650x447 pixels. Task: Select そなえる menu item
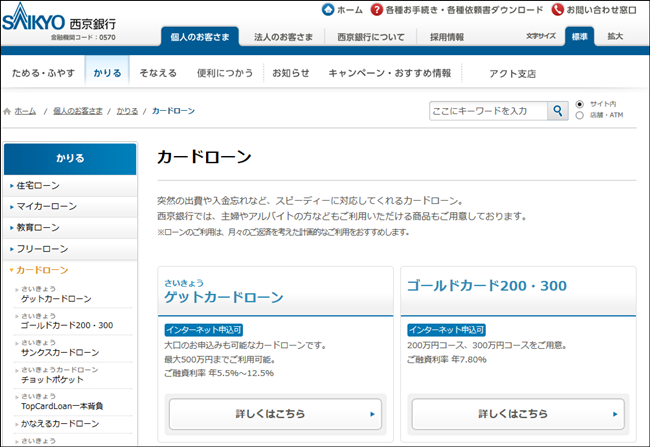click(x=158, y=73)
